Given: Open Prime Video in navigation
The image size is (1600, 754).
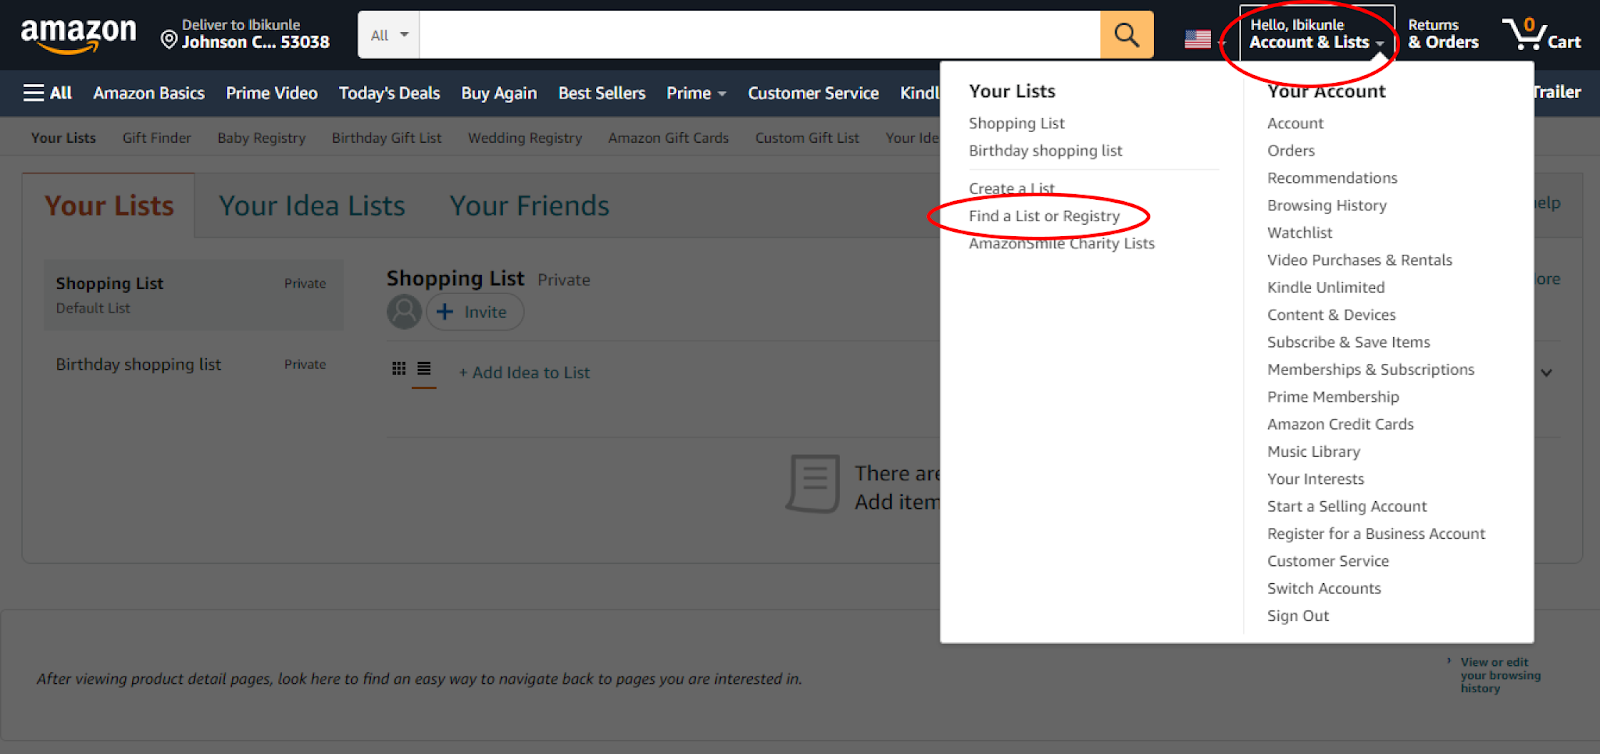Looking at the screenshot, I should [272, 93].
